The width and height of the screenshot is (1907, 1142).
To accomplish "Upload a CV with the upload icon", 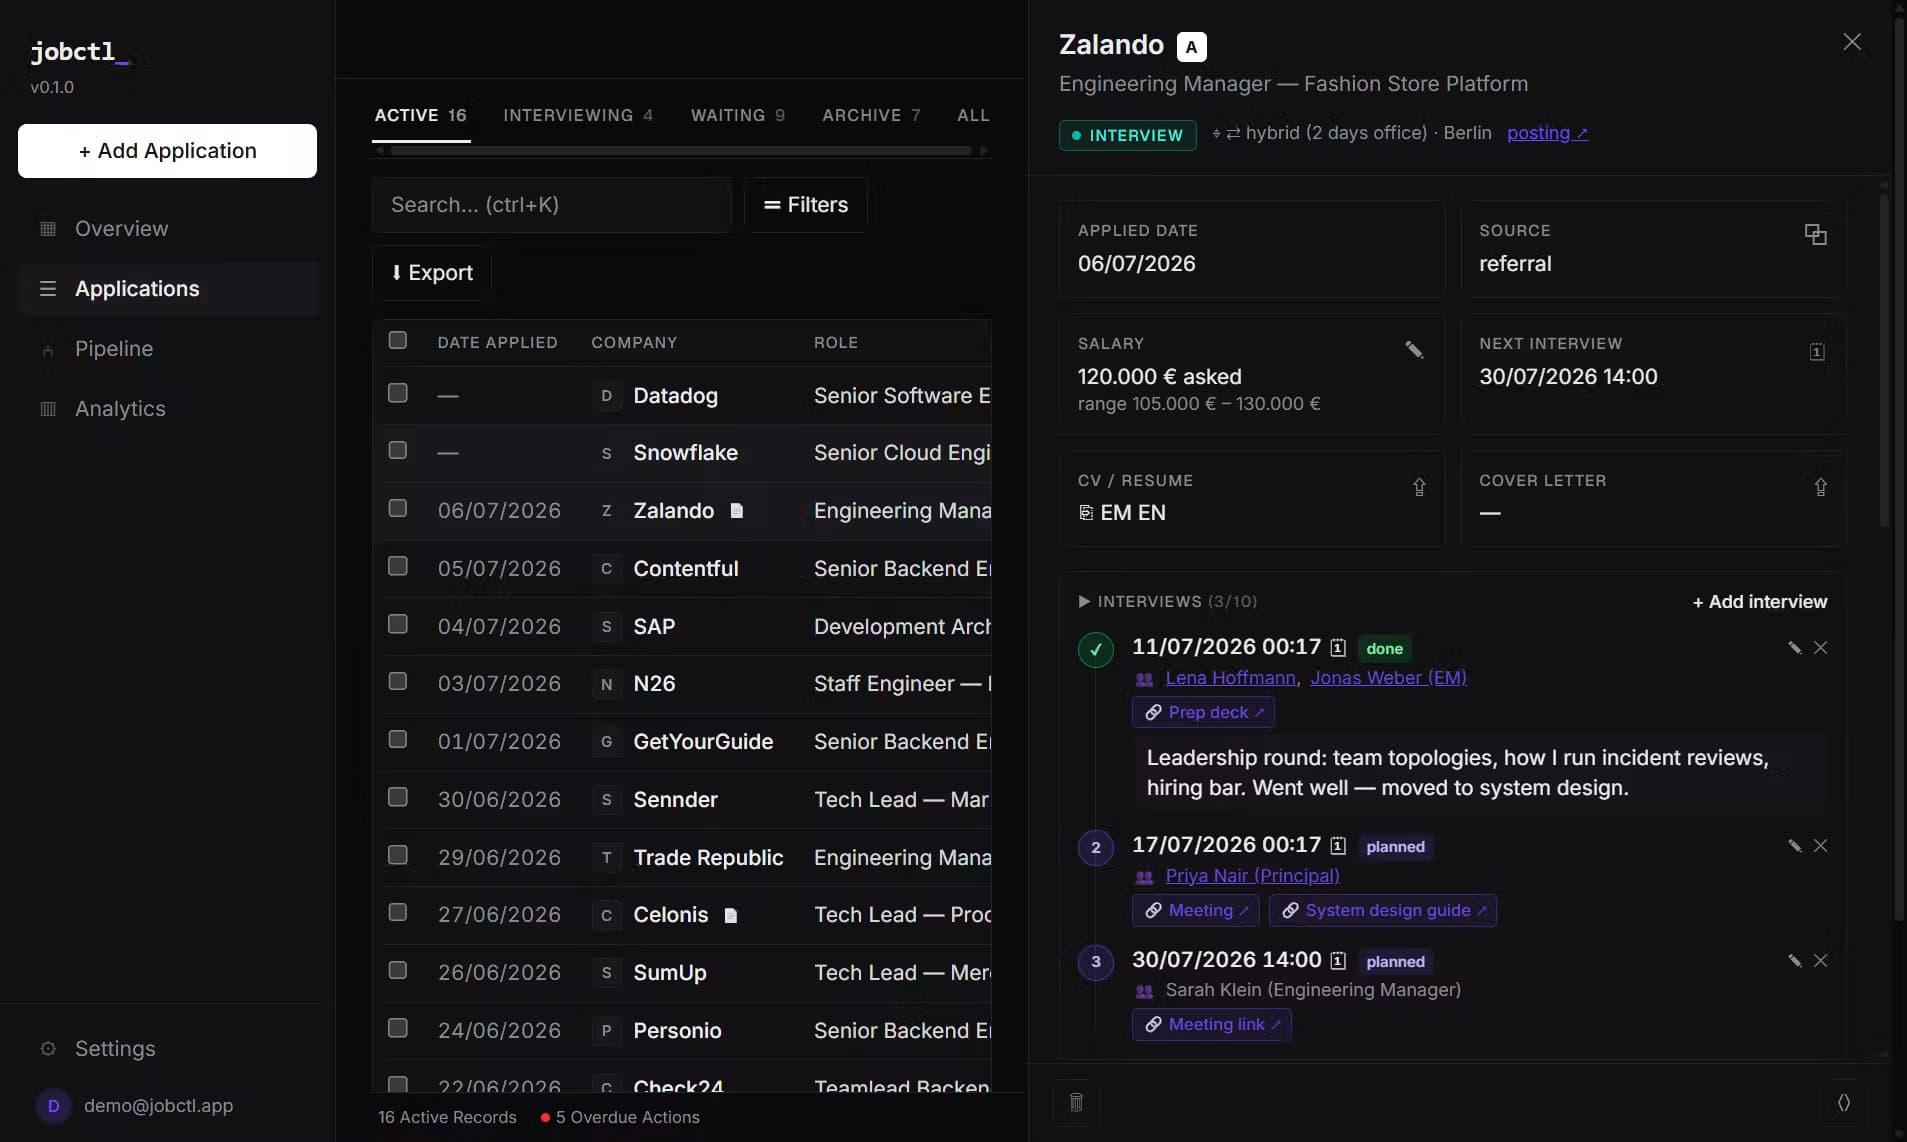I will [x=1419, y=487].
